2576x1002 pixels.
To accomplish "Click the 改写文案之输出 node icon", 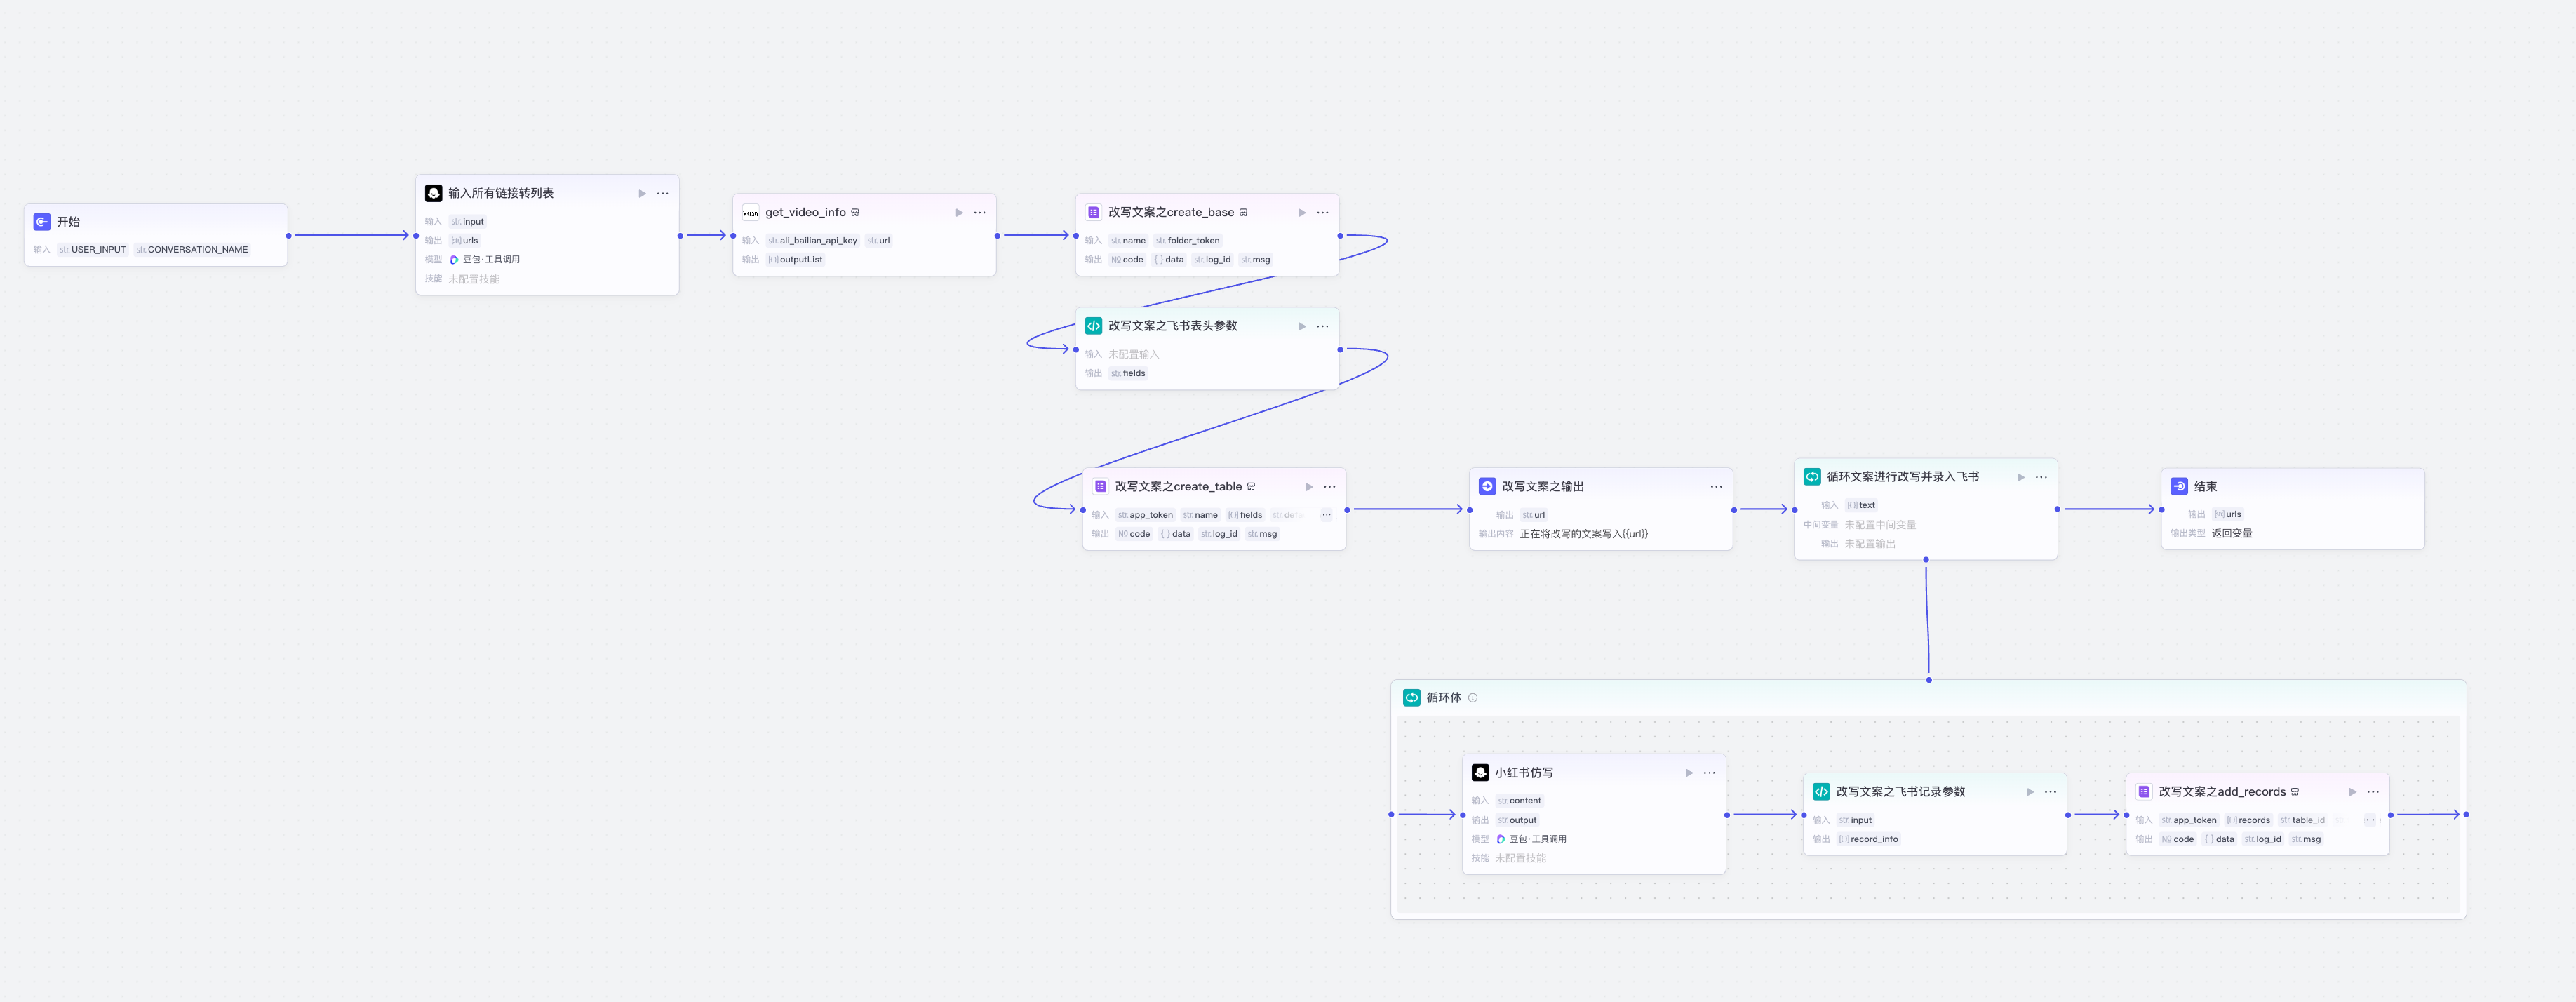I will tap(1487, 486).
